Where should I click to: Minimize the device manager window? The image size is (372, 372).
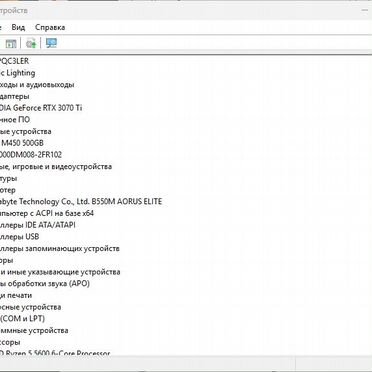(x=365, y=10)
